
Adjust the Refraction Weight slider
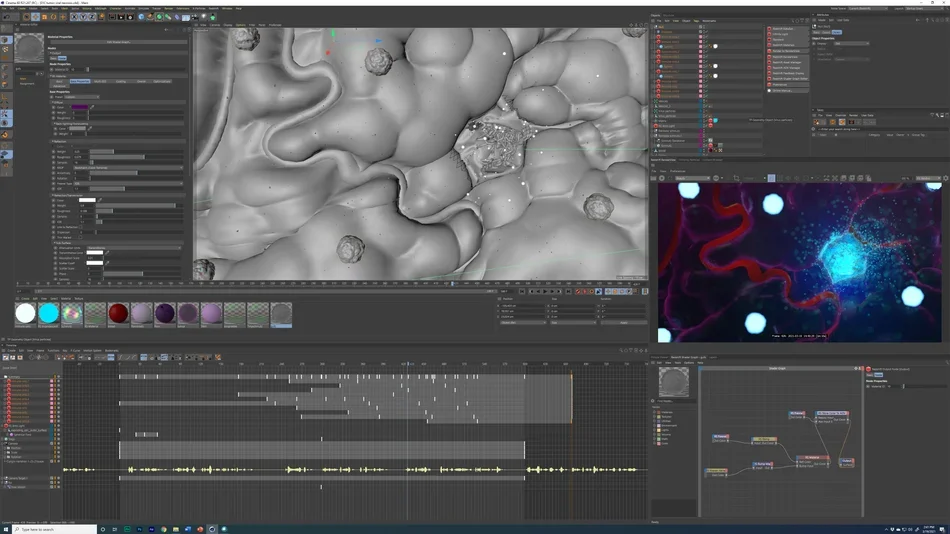(139, 205)
